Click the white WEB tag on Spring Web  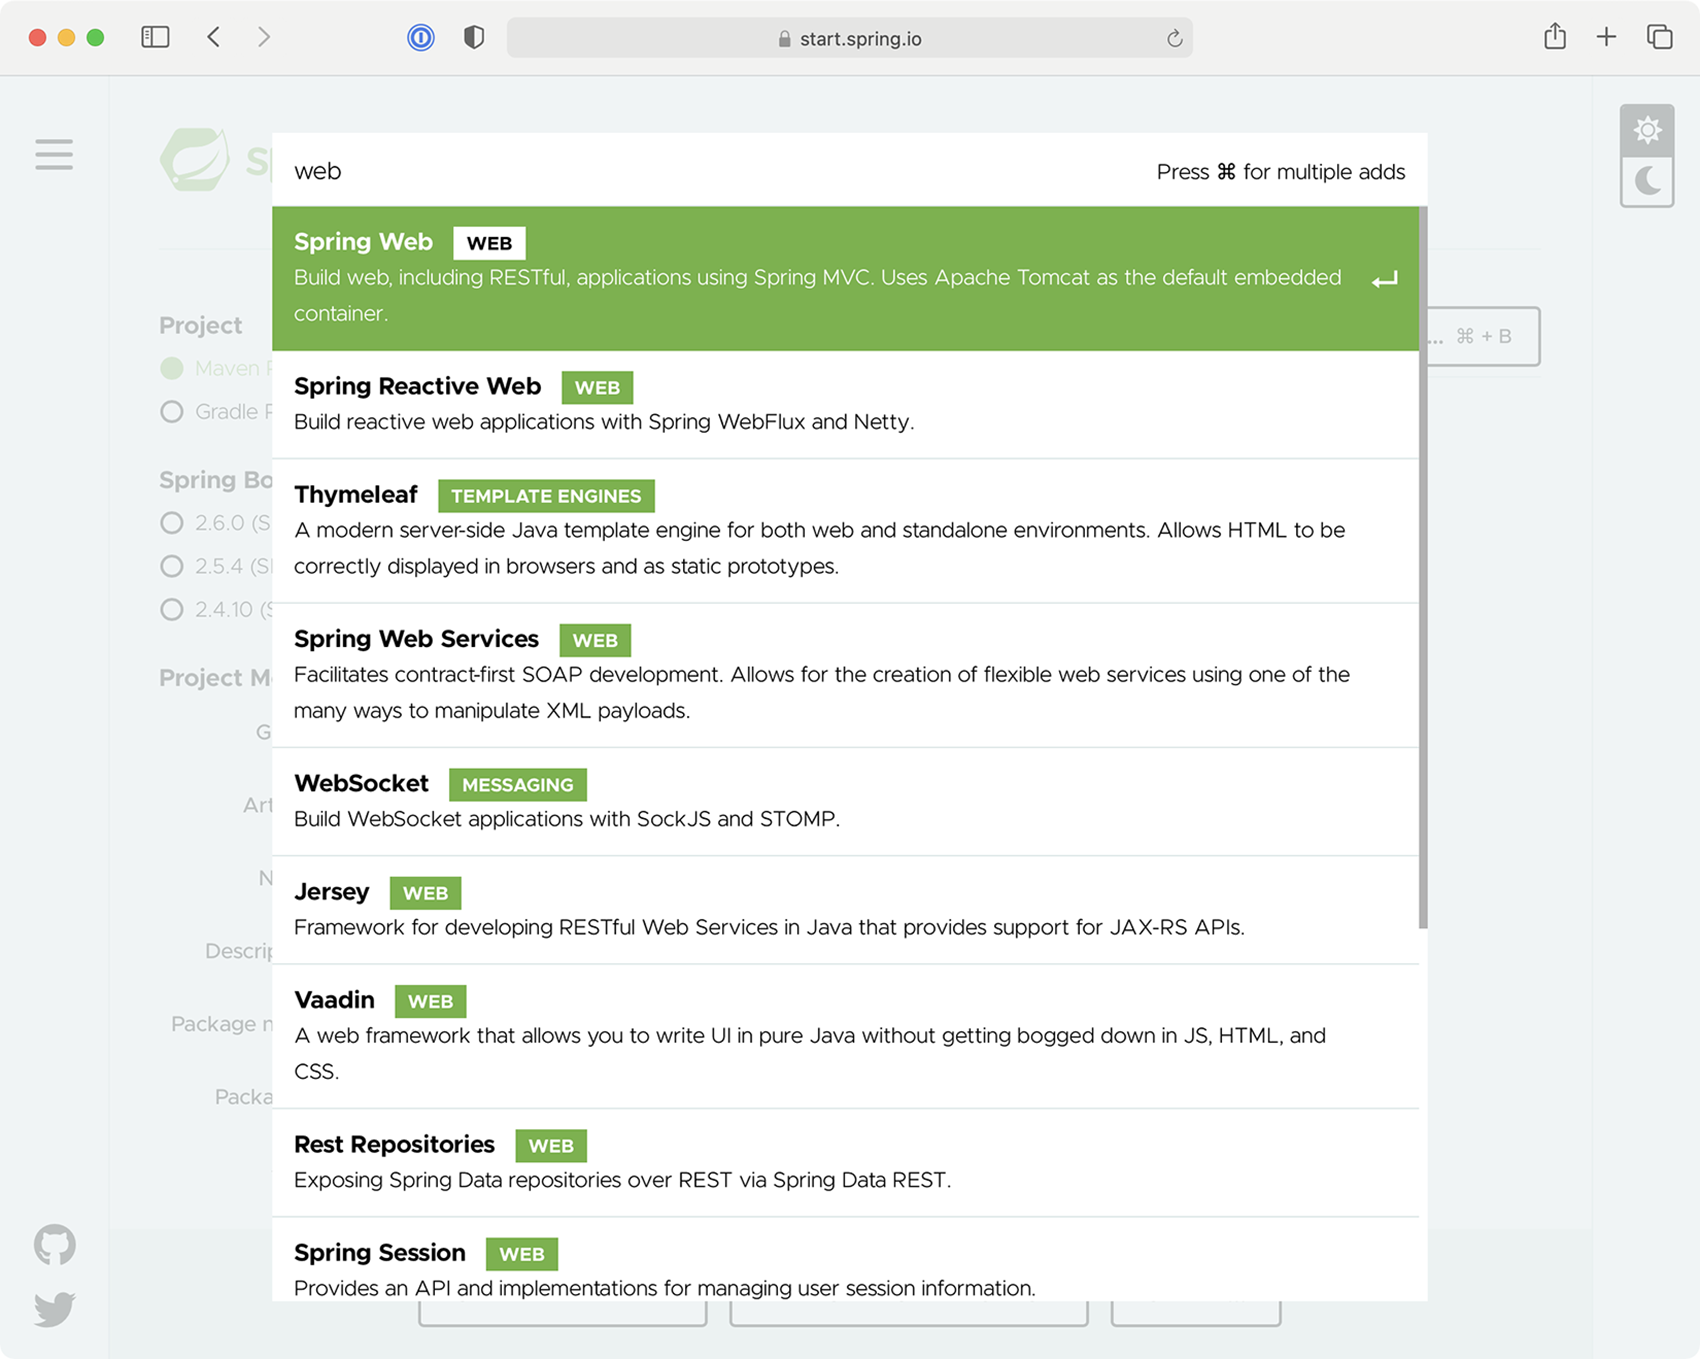tap(489, 243)
